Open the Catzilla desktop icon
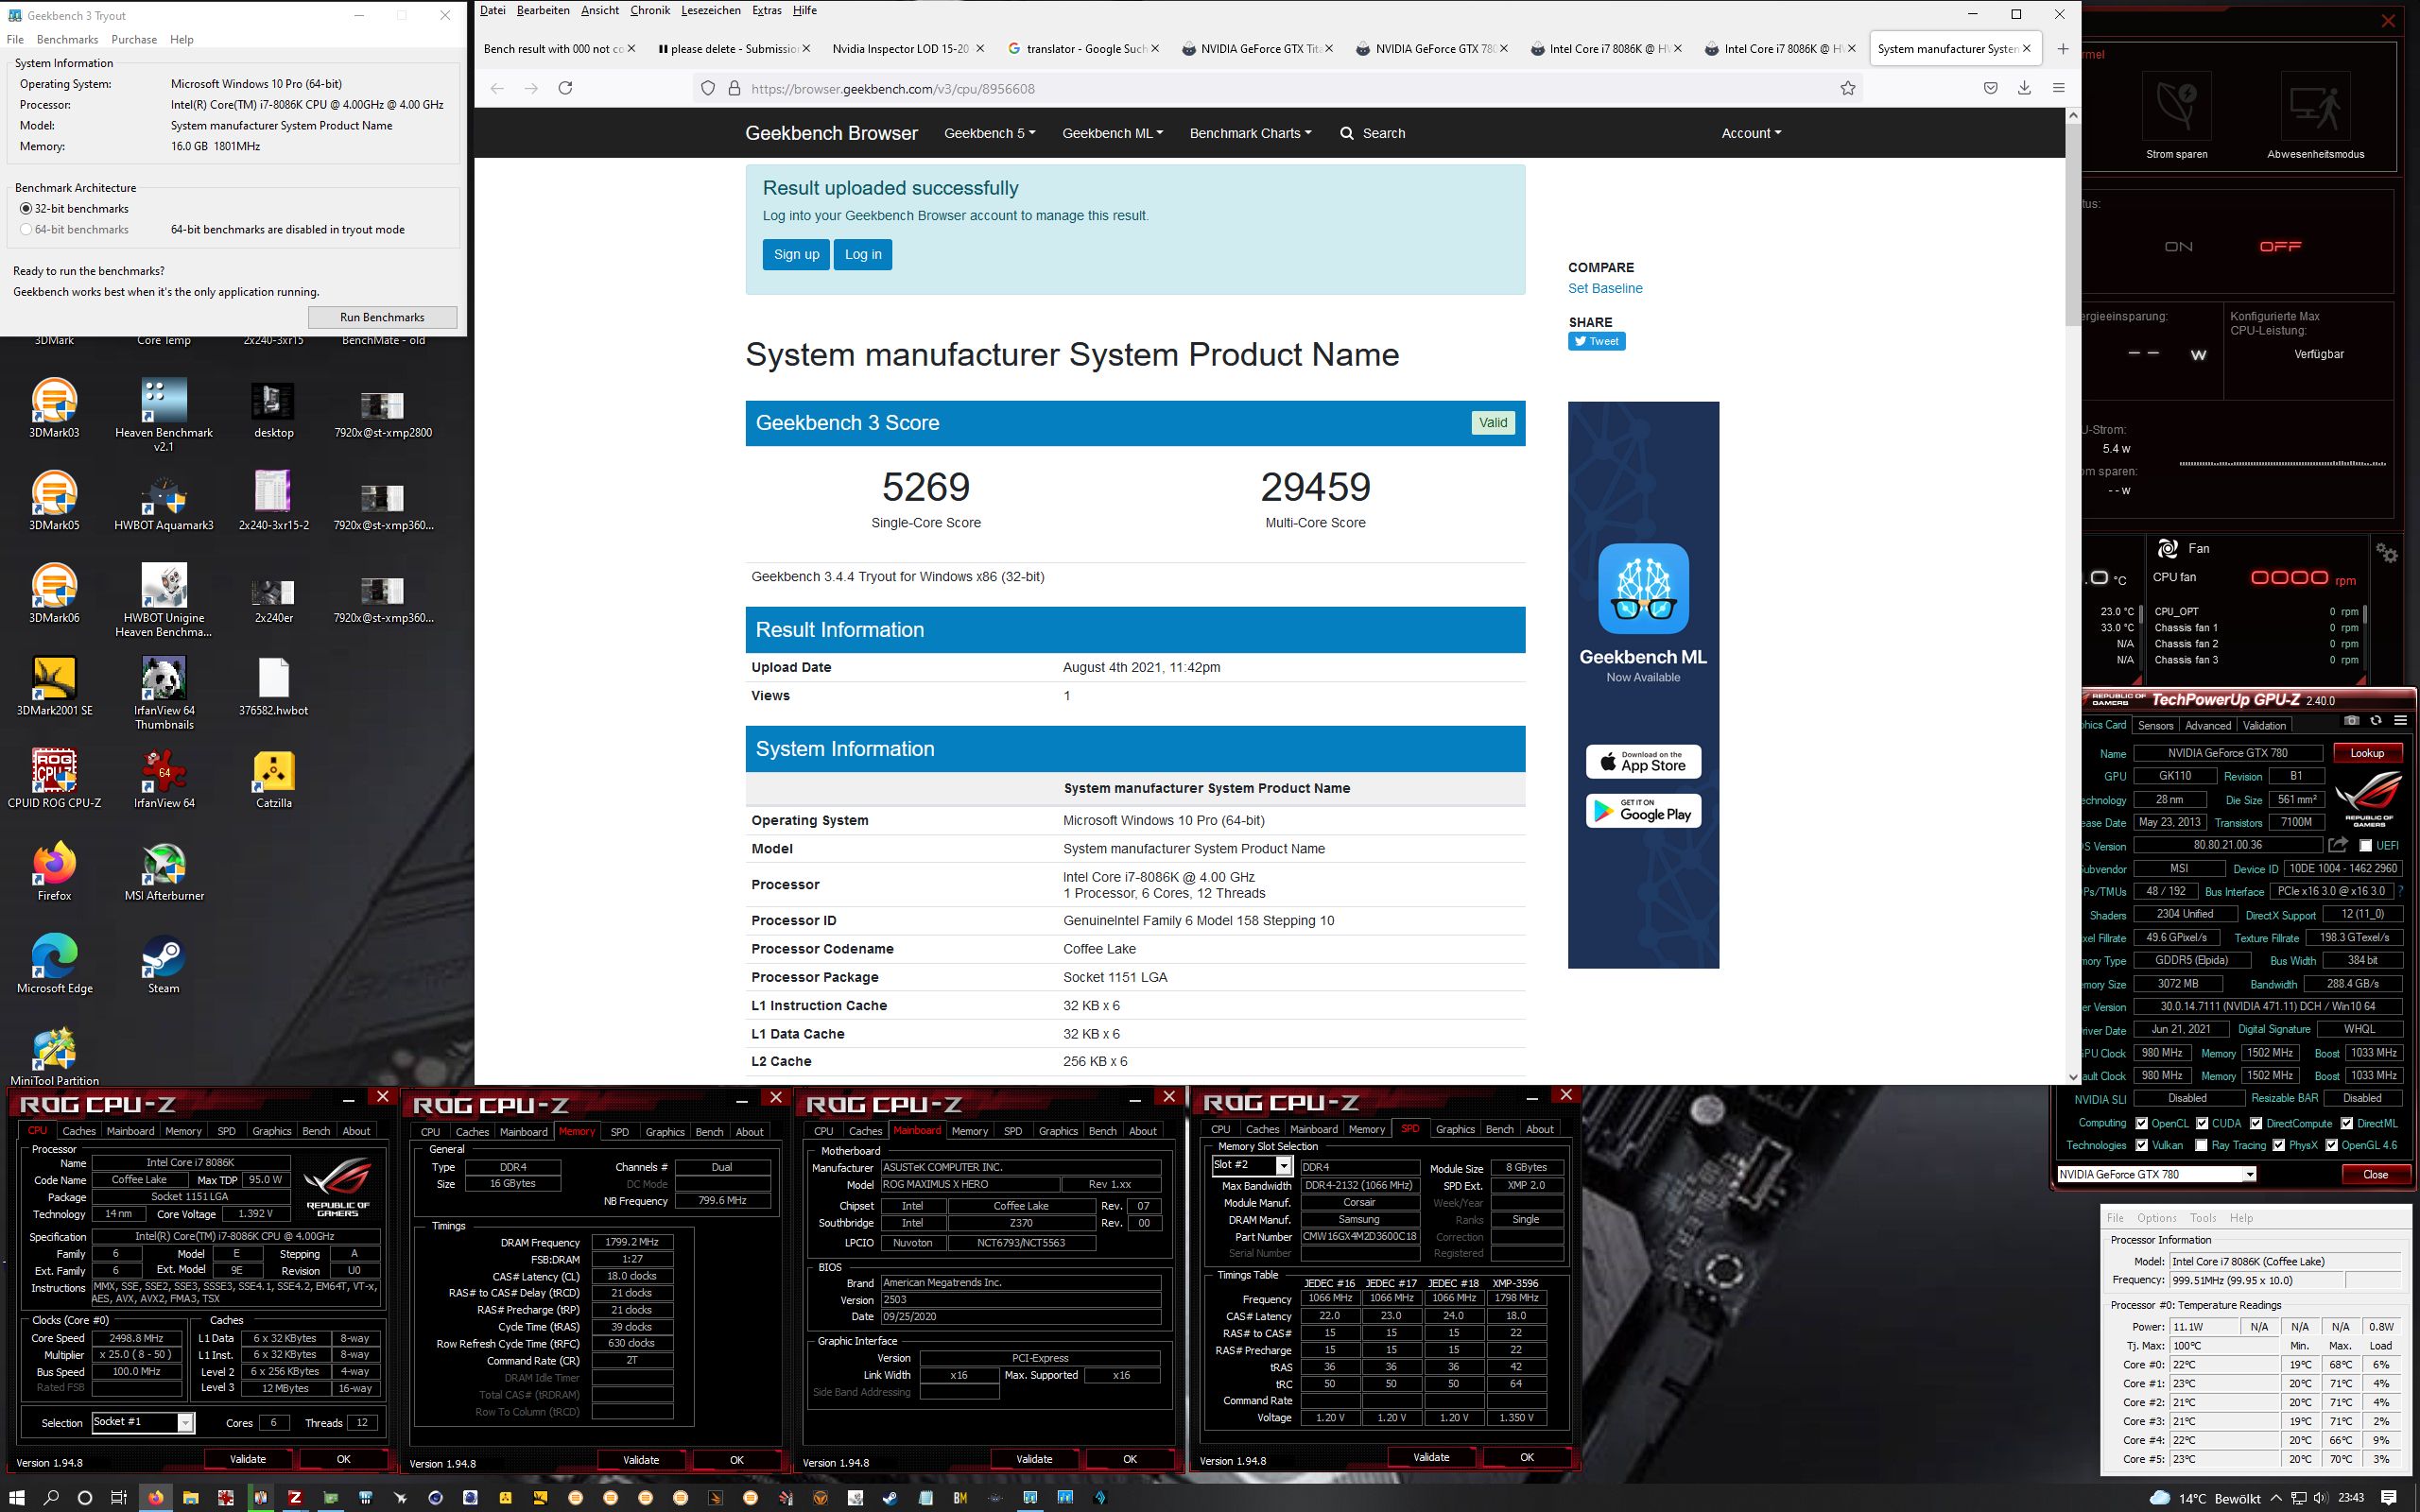The height and width of the screenshot is (1512, 2420). pyautogui.click(x=273, y=779)
